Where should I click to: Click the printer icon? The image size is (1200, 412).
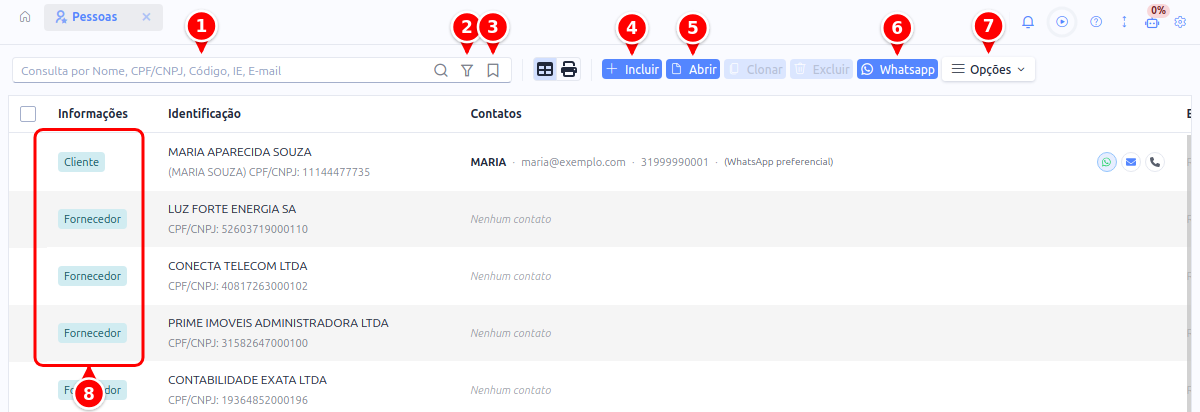569,70
